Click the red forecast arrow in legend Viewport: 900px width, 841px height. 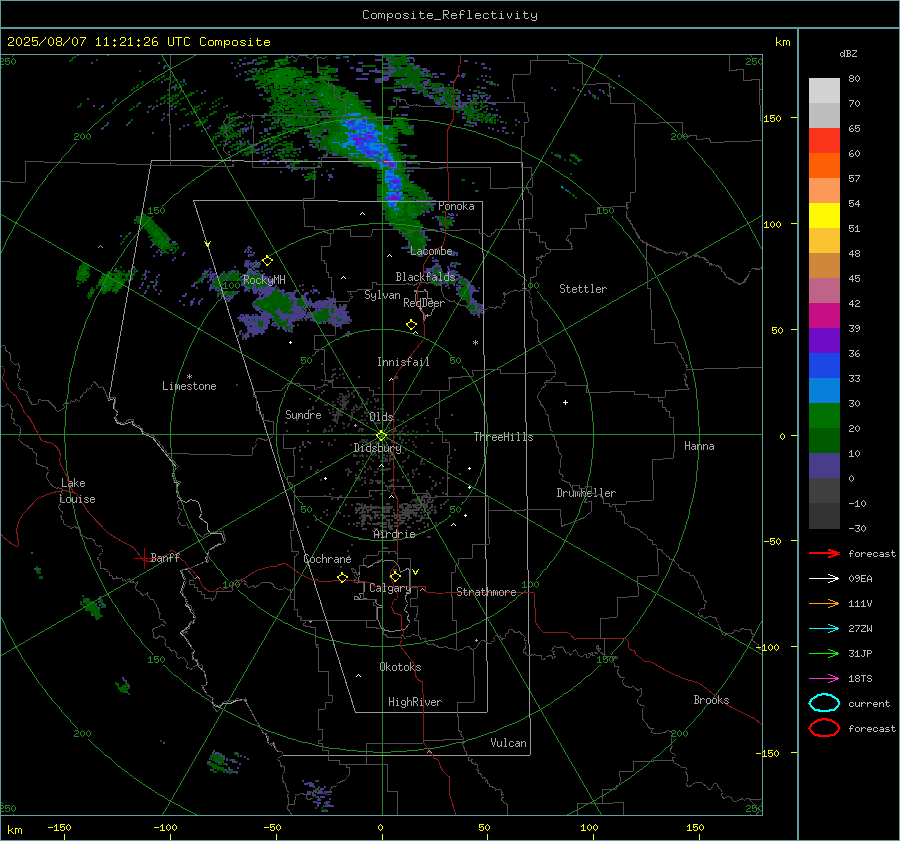pos(824,553)
